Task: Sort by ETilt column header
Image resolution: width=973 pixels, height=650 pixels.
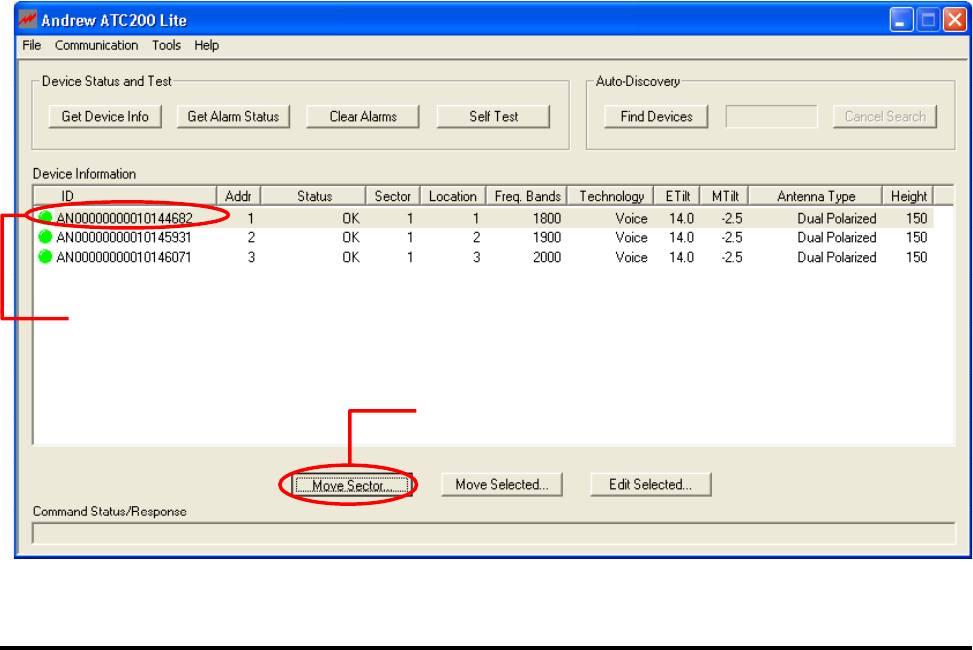Action: tap(677, 196)
